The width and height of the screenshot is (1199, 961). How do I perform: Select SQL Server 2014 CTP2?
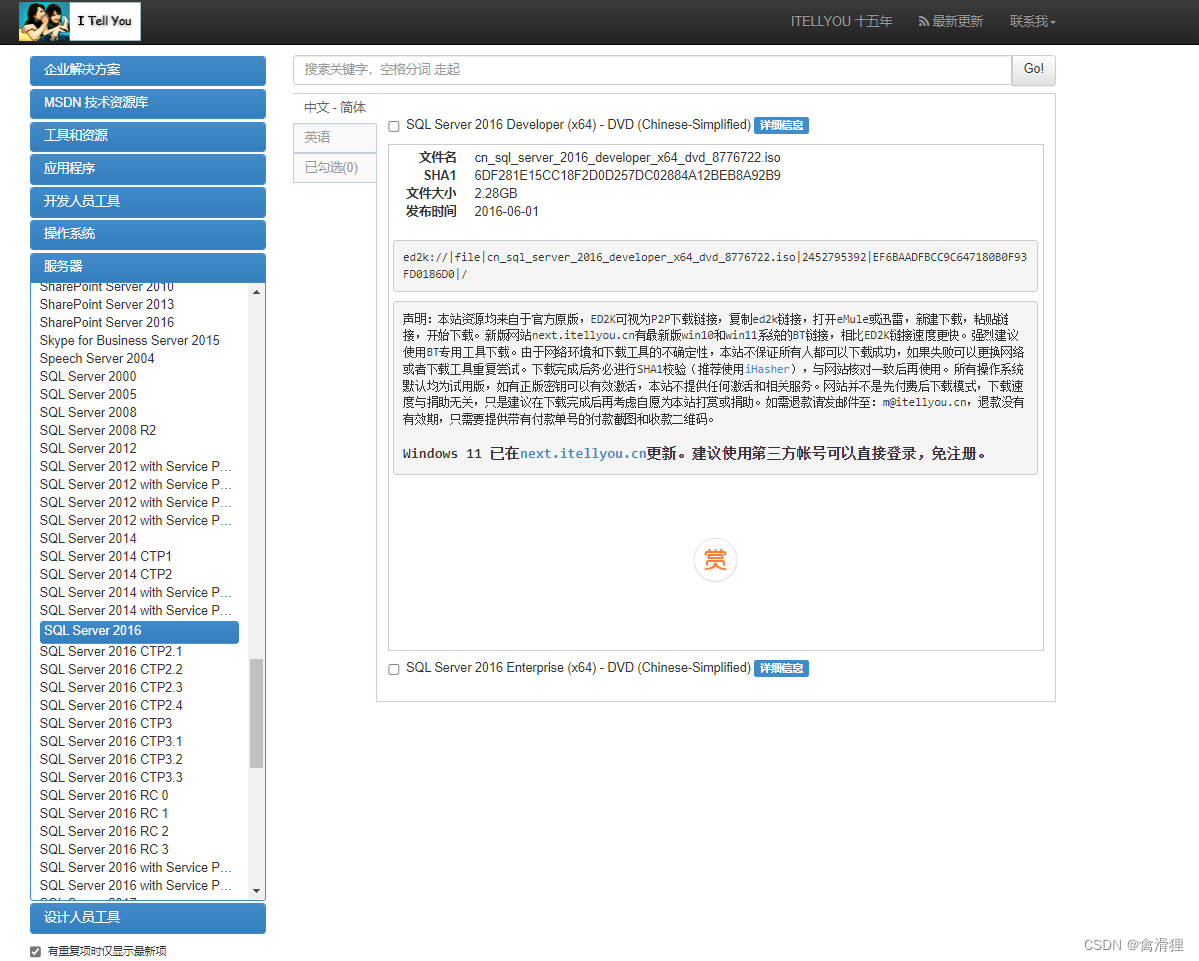click(106, 575)
